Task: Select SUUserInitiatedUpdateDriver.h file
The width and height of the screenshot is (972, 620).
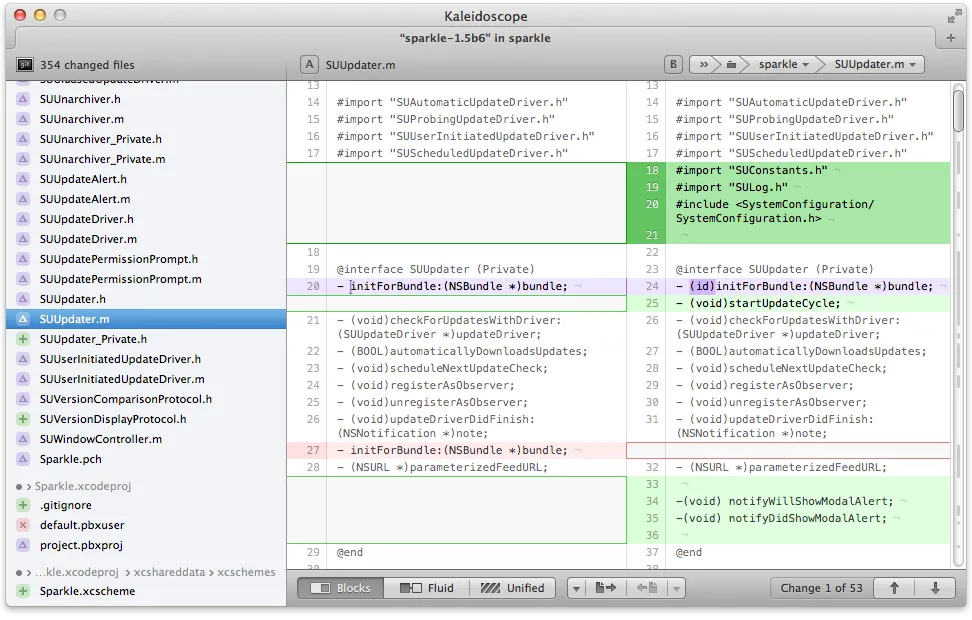Action: coord(146,359)
